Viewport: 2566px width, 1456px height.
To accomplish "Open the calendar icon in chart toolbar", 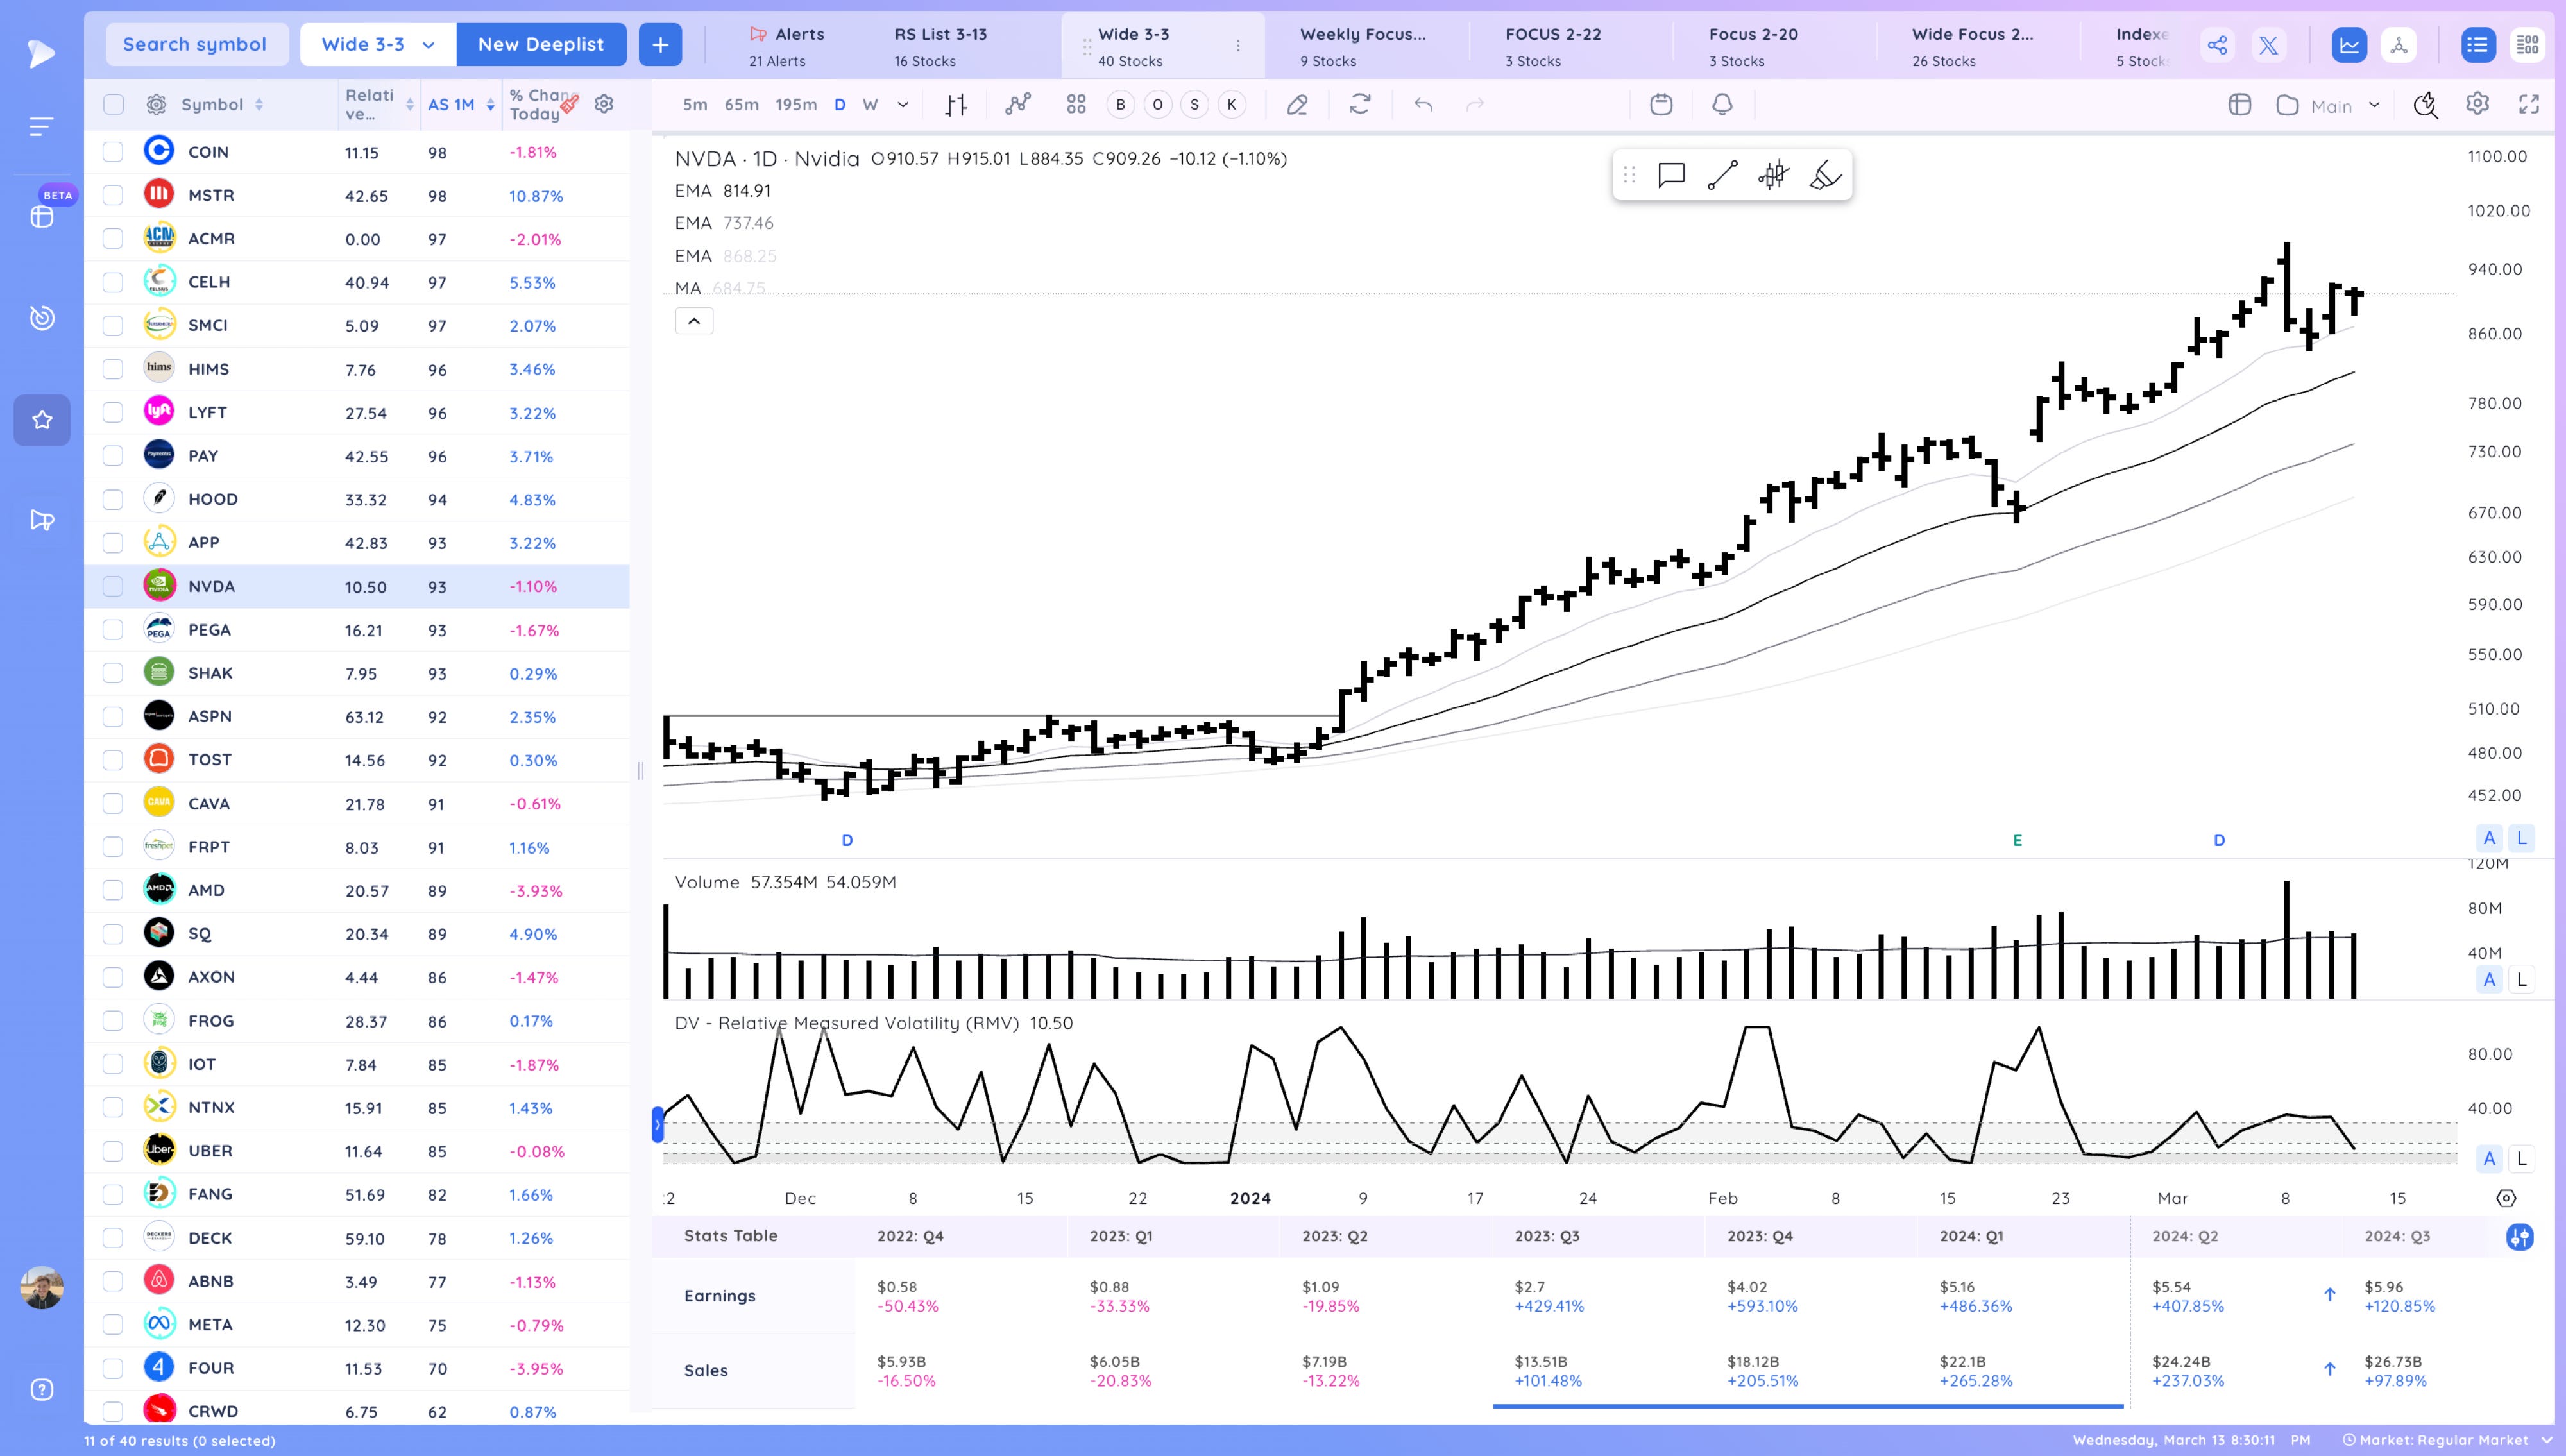I will (1661, 105).
